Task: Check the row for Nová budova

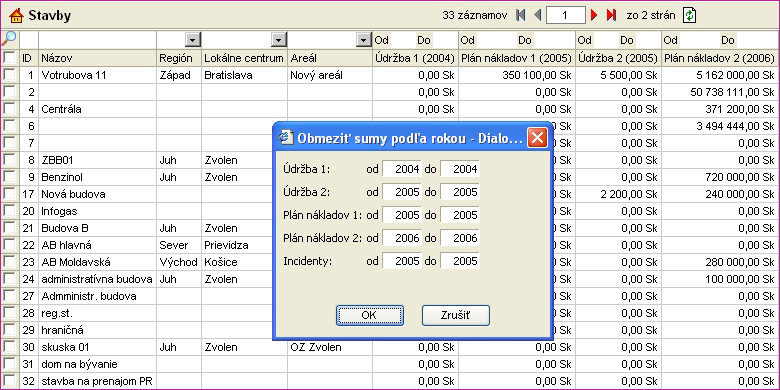Action: point(9,194)
